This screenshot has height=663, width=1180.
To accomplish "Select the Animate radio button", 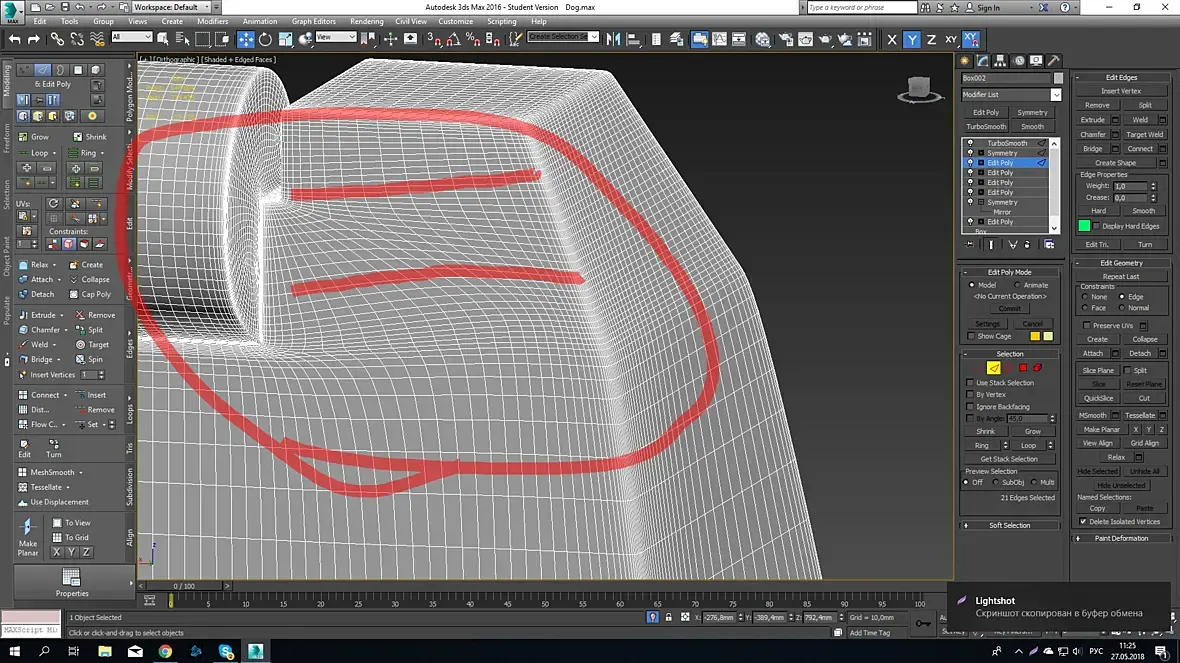I will (1017, 285).
